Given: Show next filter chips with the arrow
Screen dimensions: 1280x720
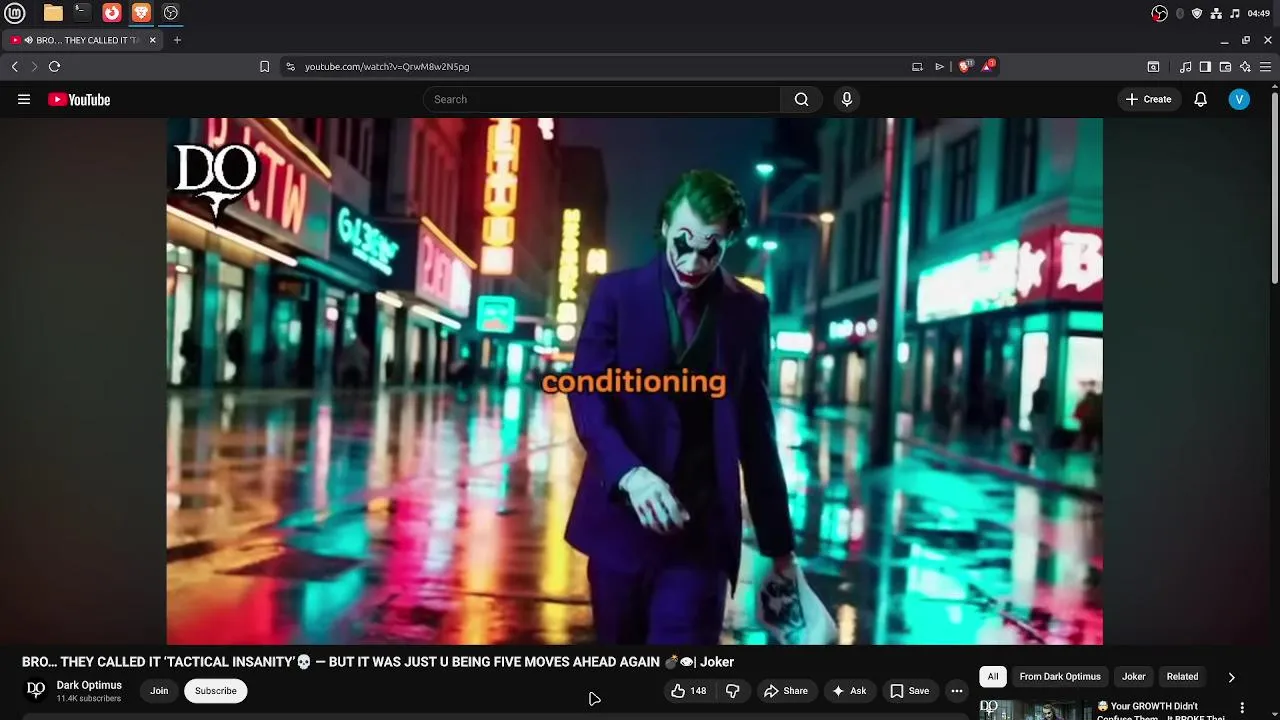Looking at the screenshot, I should click(x=1231, y=677).
